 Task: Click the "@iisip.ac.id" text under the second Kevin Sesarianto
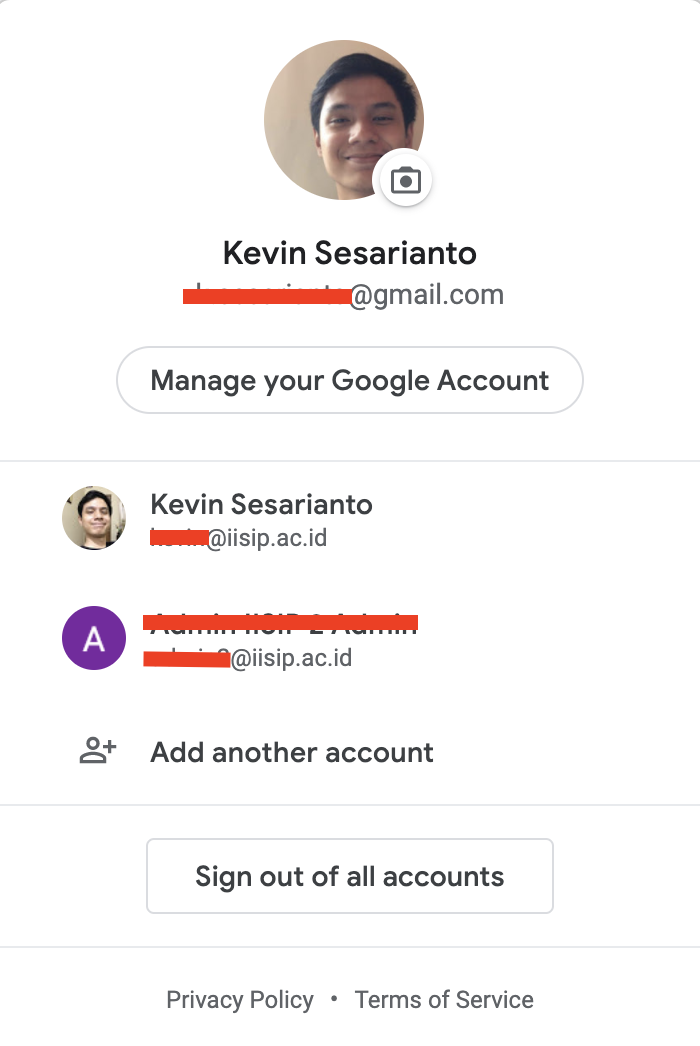coord(267,539)
